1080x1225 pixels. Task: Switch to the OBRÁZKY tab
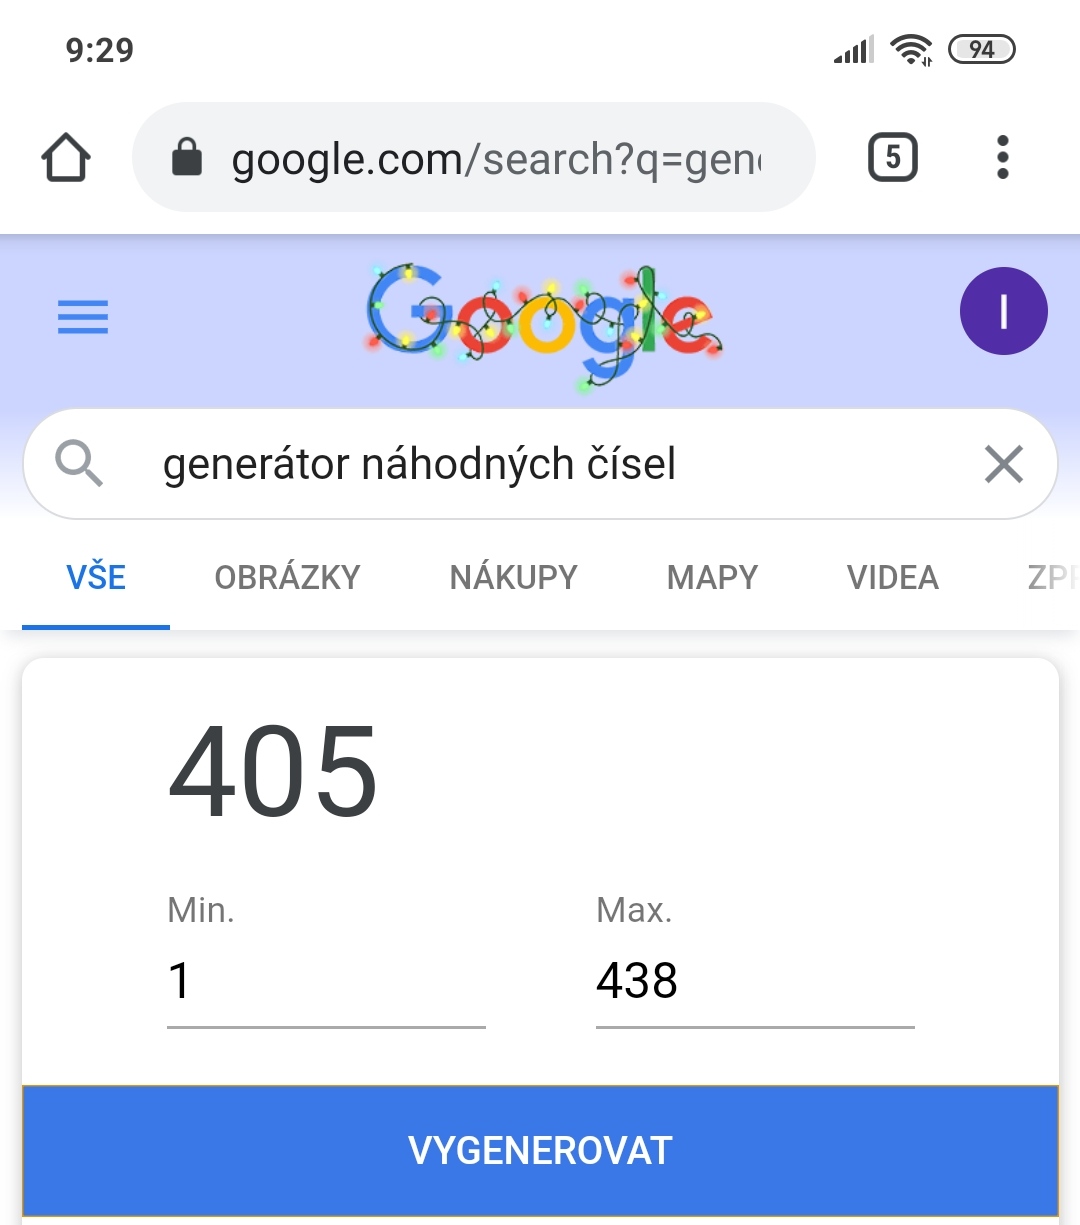click(287, 578)
